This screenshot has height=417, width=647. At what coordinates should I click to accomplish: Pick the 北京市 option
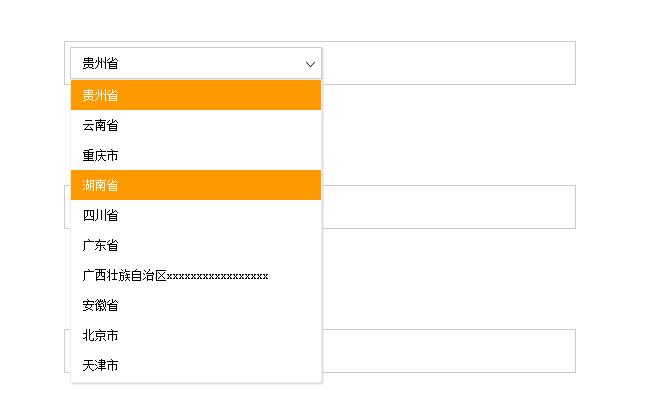pos(196,335)
